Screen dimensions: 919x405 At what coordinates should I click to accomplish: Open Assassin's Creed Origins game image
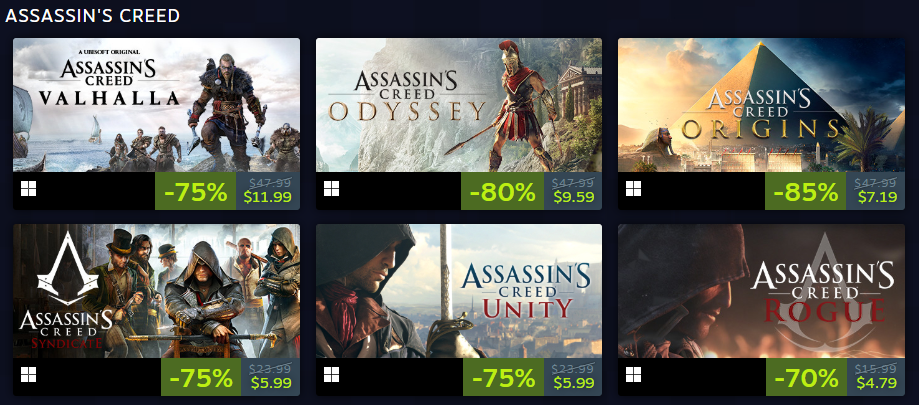tap(761, 105)
